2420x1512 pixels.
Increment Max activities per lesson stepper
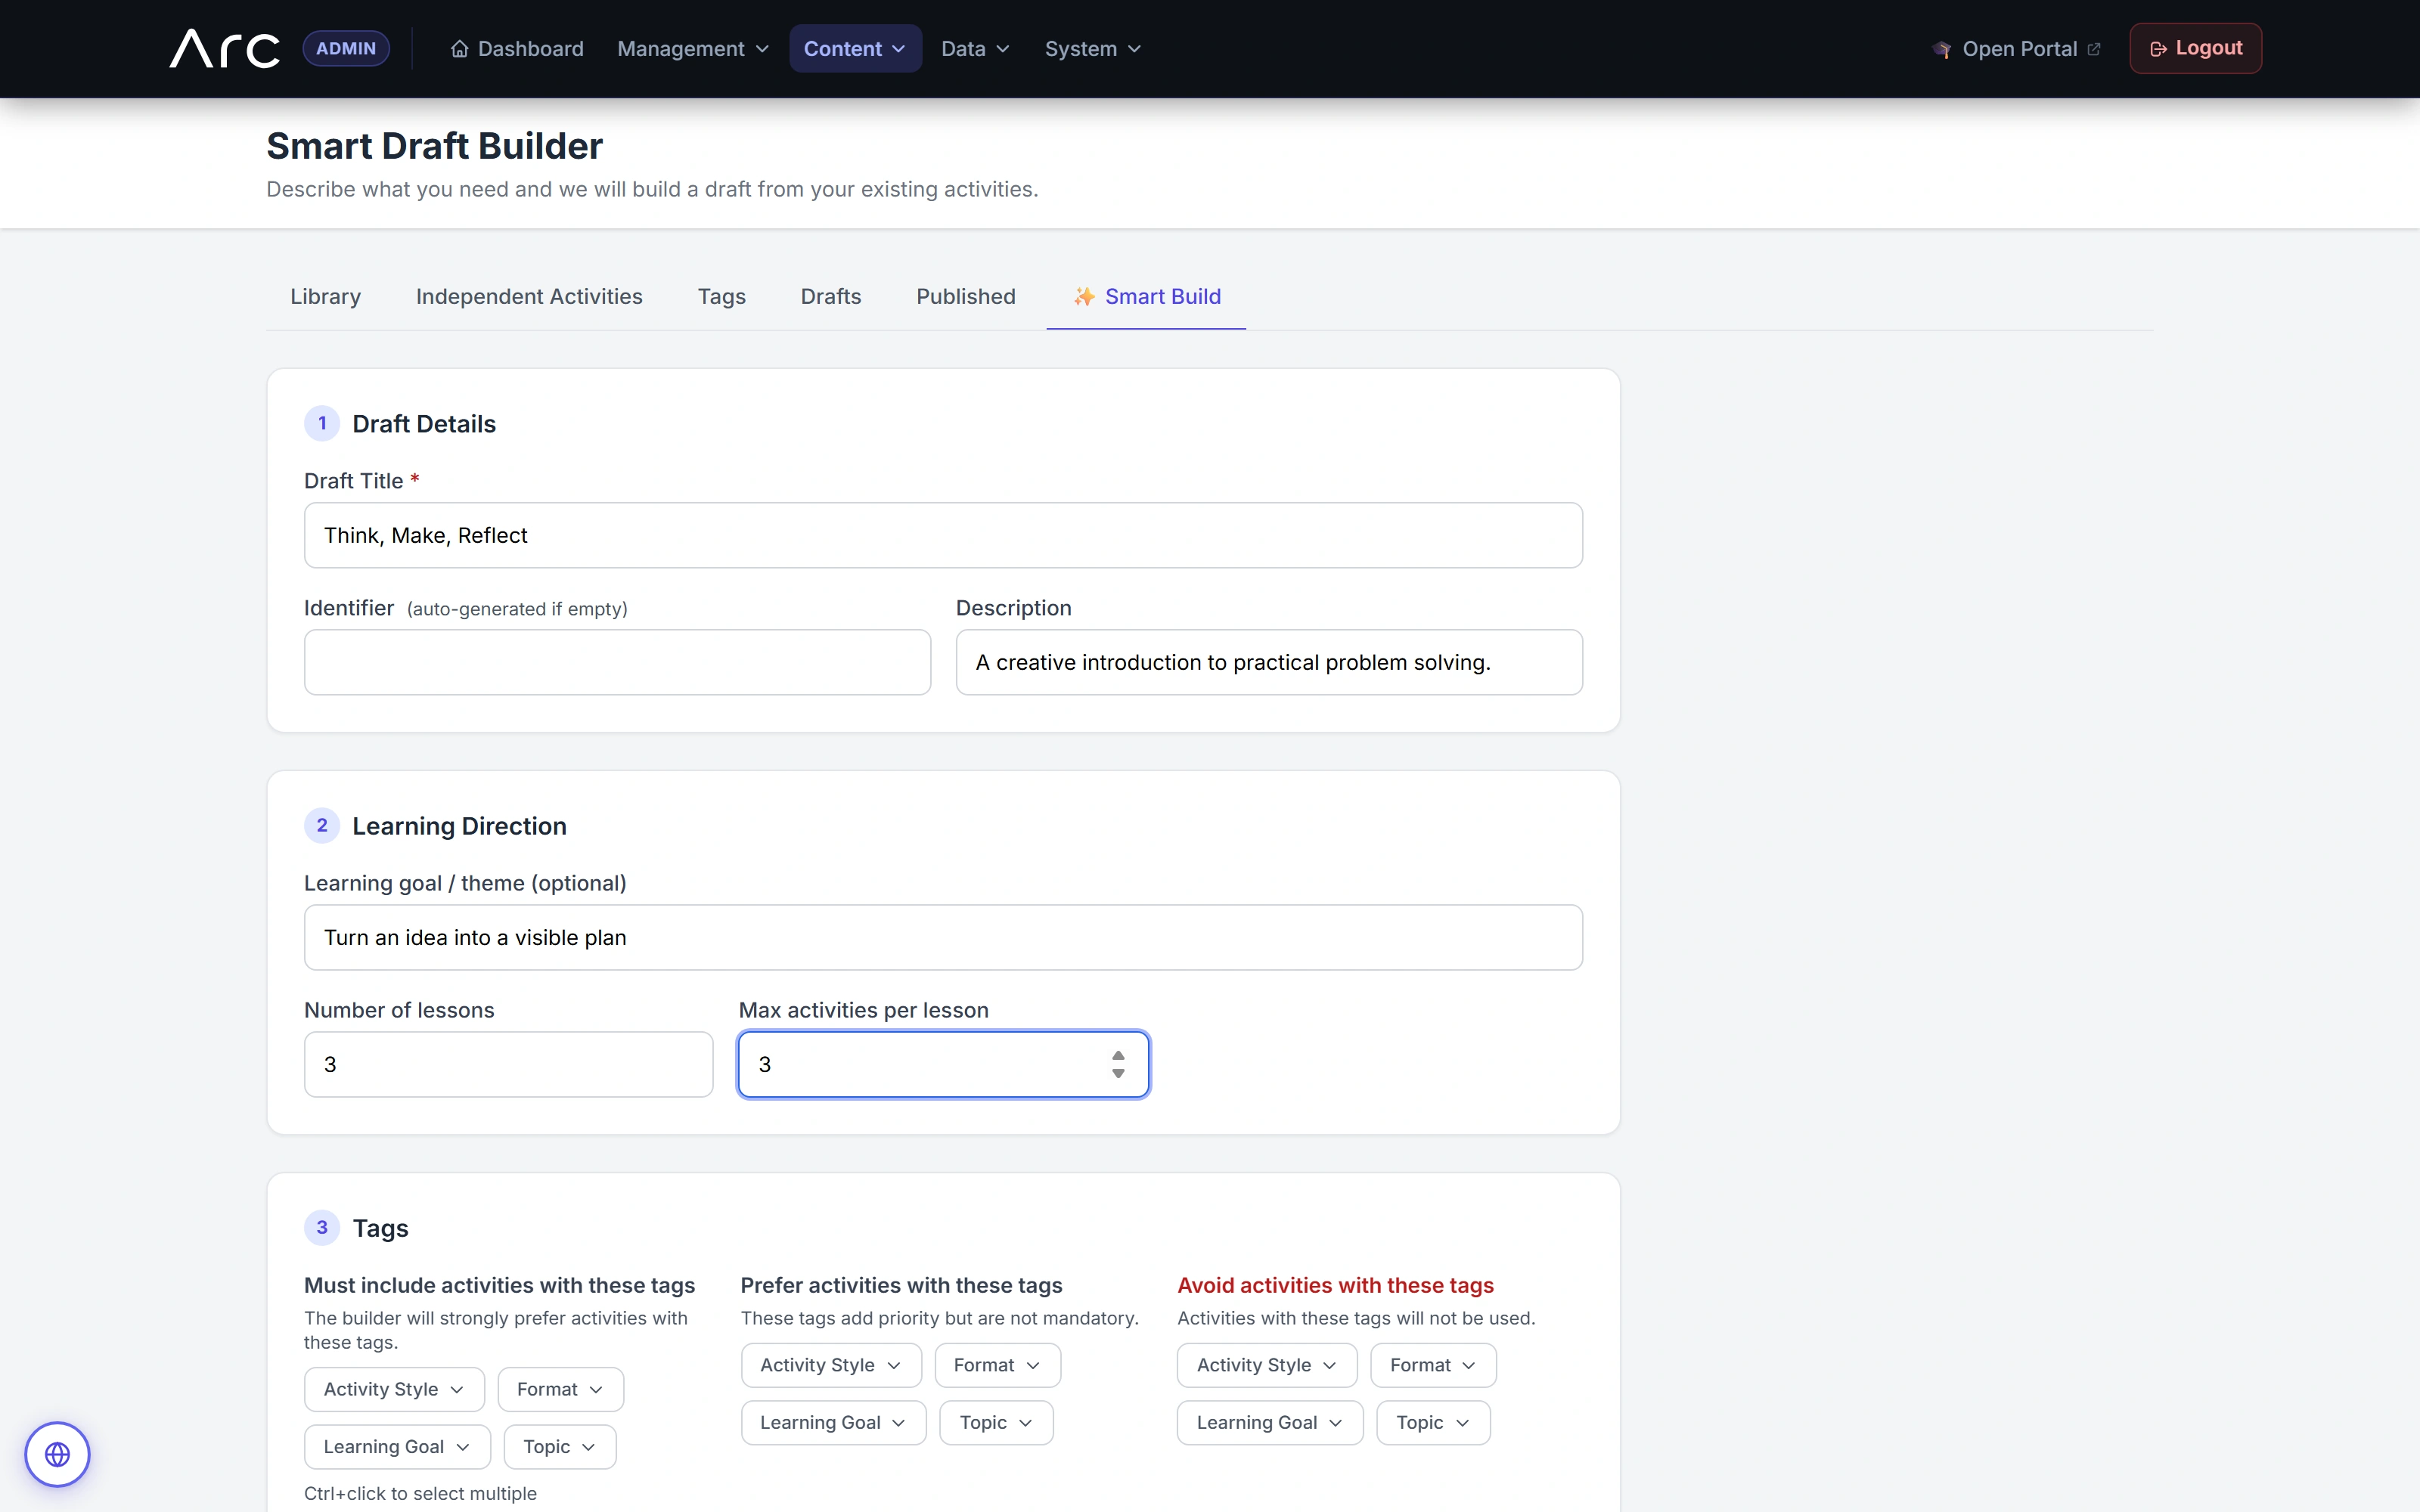tap(1118, 1056)
